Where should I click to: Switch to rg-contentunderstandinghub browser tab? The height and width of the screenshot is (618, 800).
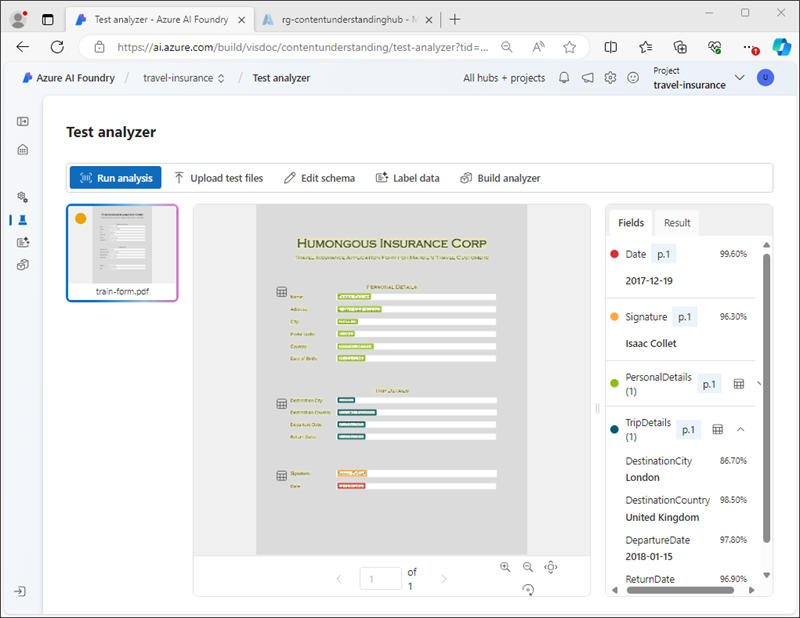(347, 19)
